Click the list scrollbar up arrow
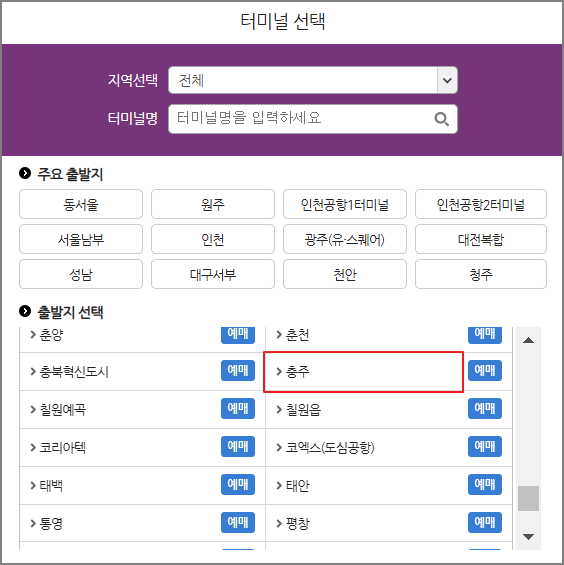 click(x=528, y=340)
